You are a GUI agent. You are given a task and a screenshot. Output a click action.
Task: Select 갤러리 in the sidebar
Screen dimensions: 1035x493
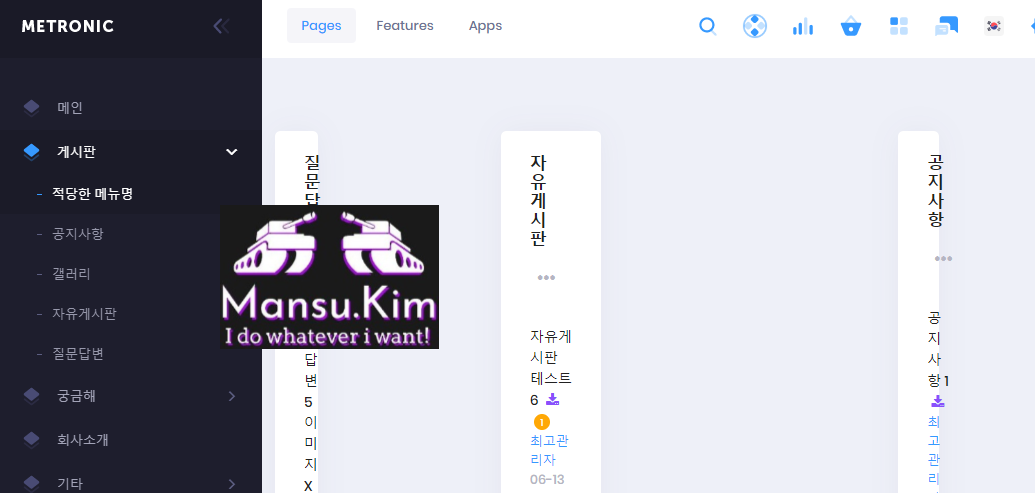[x=71, y=274]
